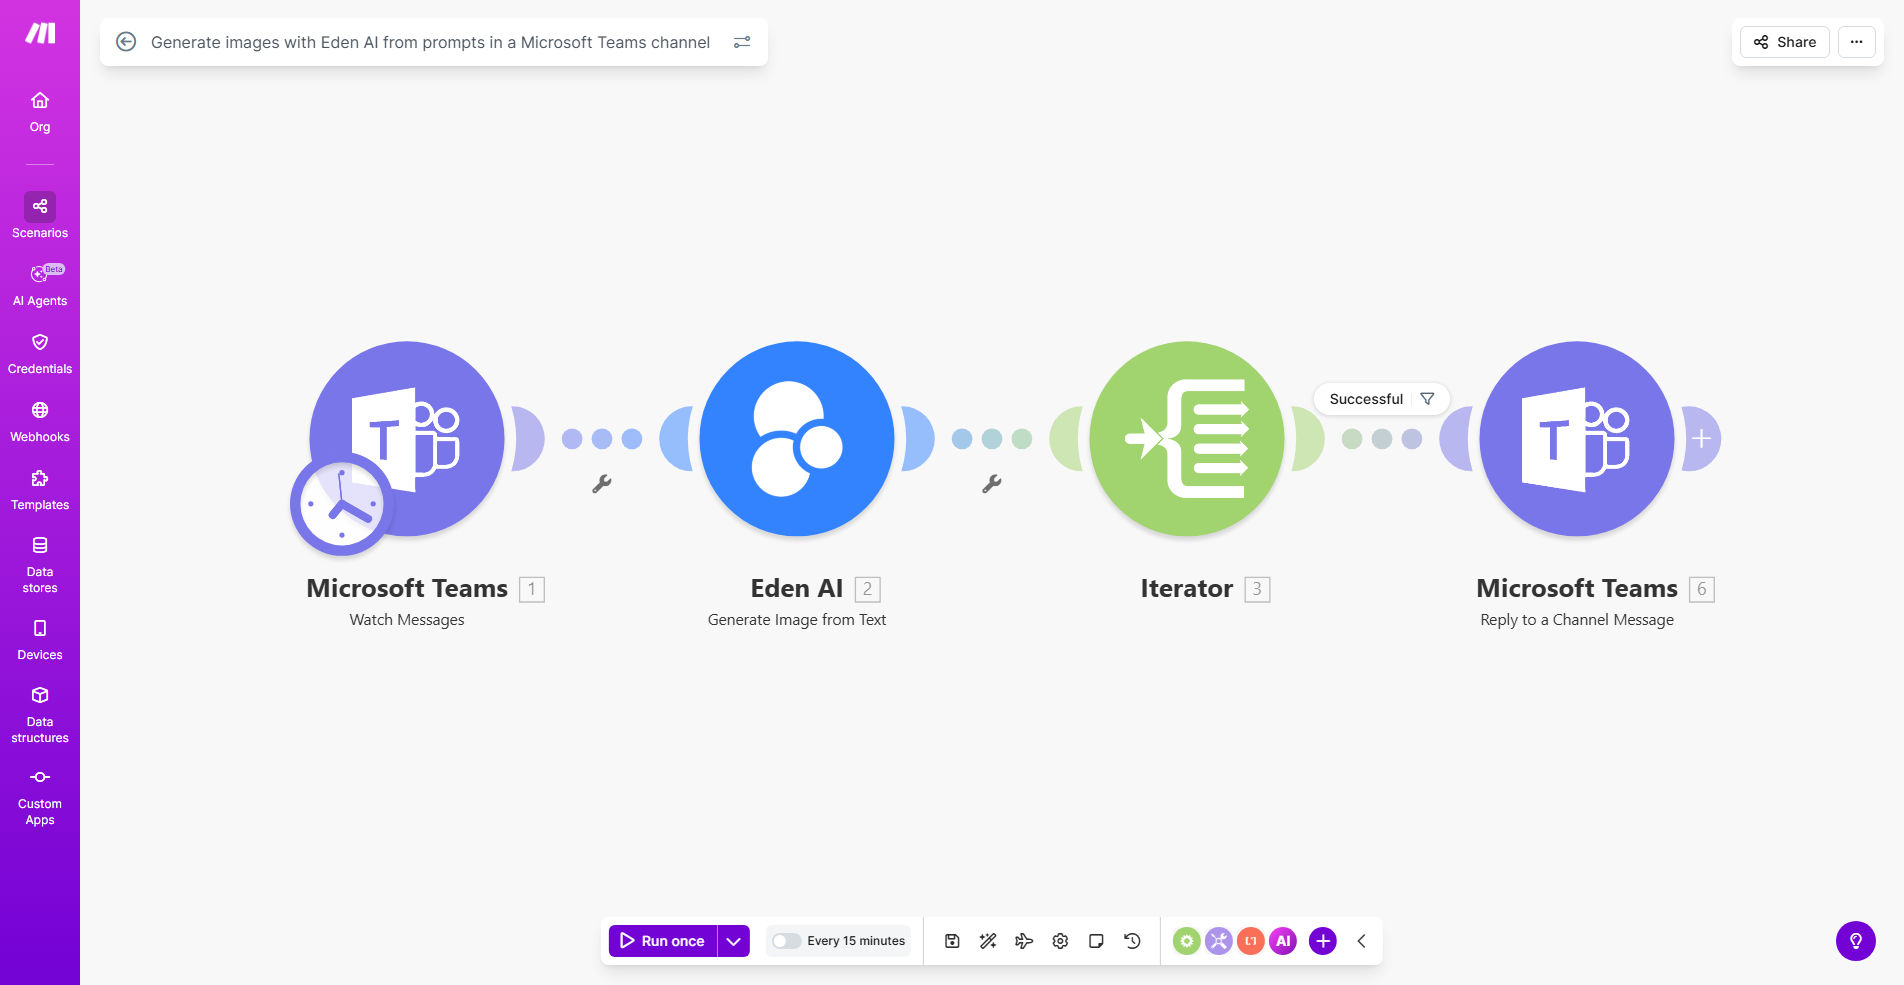This screenshot has height=985, width=1904.
Task: Open the three-dots more options menu
Action: tap(1856, 42)
